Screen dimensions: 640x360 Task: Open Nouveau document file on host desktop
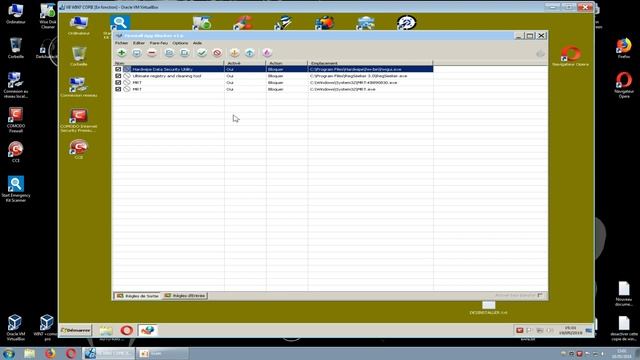[624, 294]
